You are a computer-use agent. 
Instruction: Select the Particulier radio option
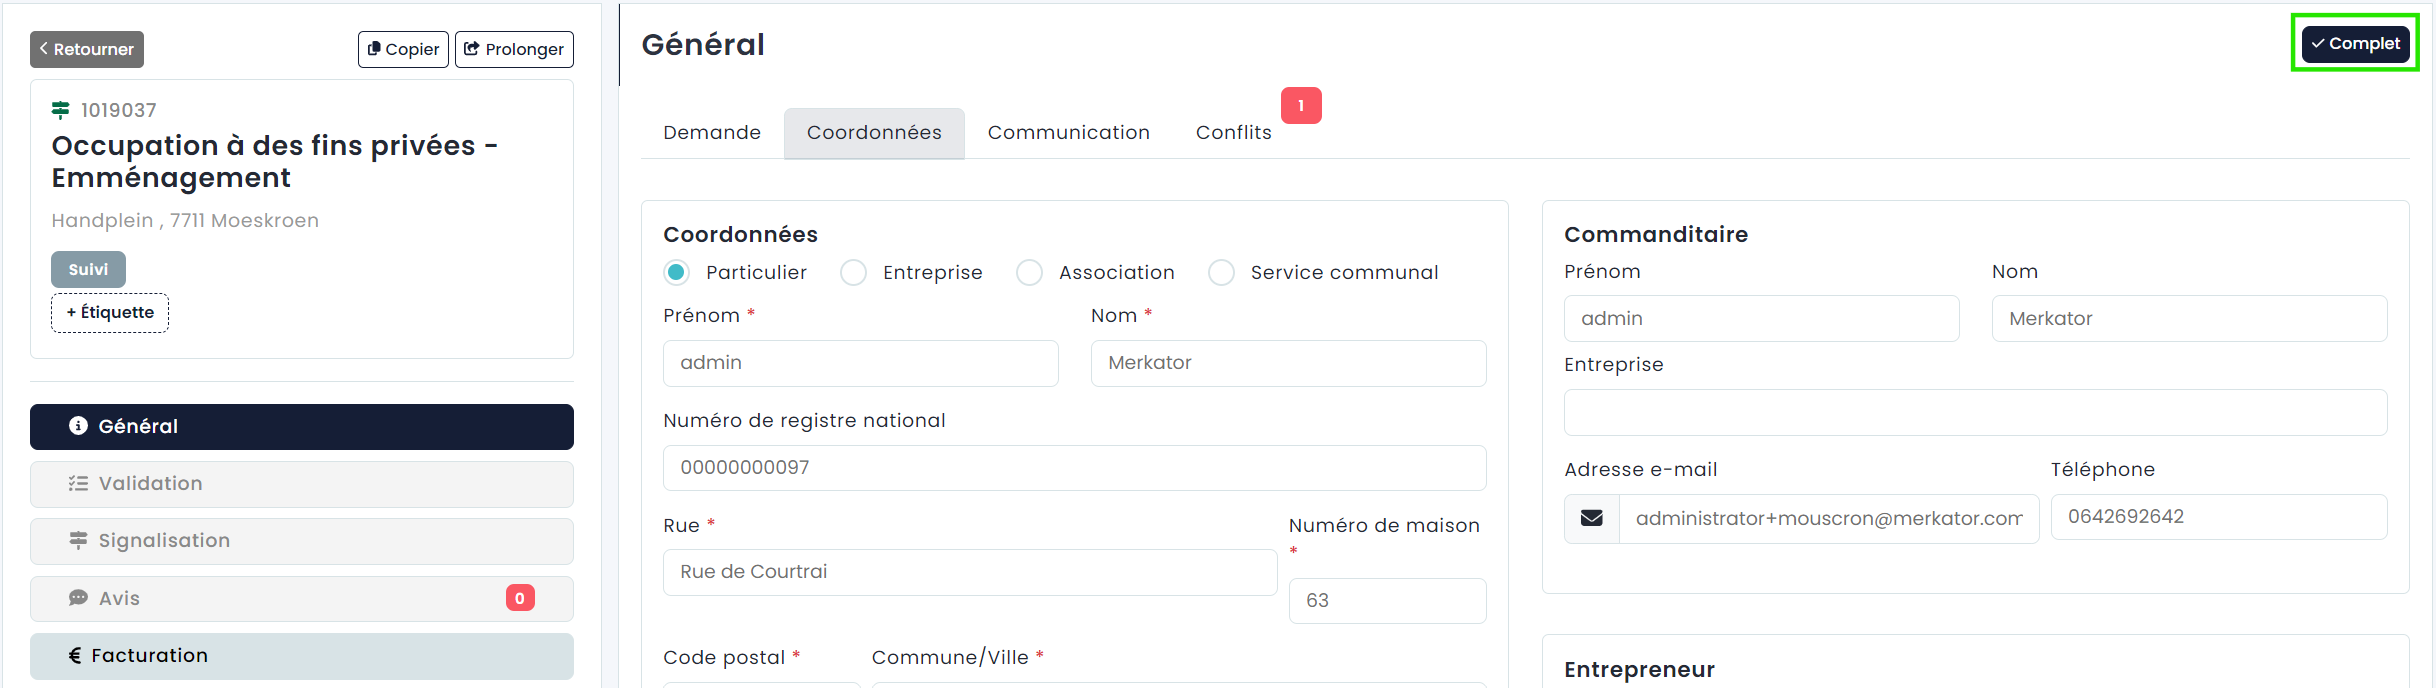(677, 272)
